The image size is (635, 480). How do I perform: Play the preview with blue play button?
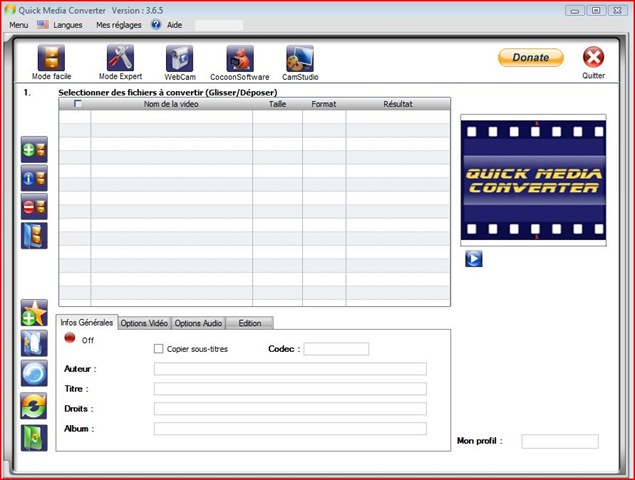473,258
